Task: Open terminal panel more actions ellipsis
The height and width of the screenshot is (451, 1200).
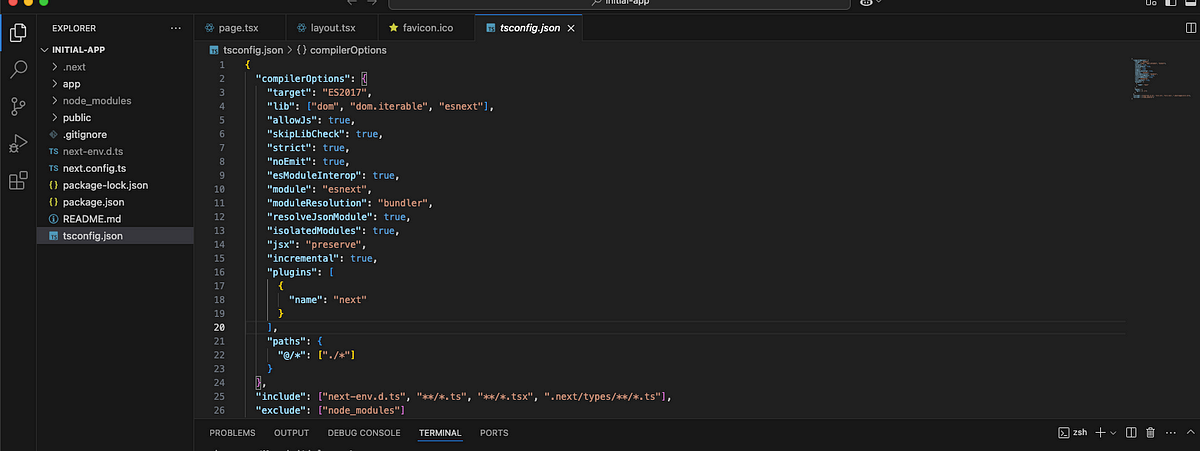Action: pyautogui.click(x=1169, y=433)
